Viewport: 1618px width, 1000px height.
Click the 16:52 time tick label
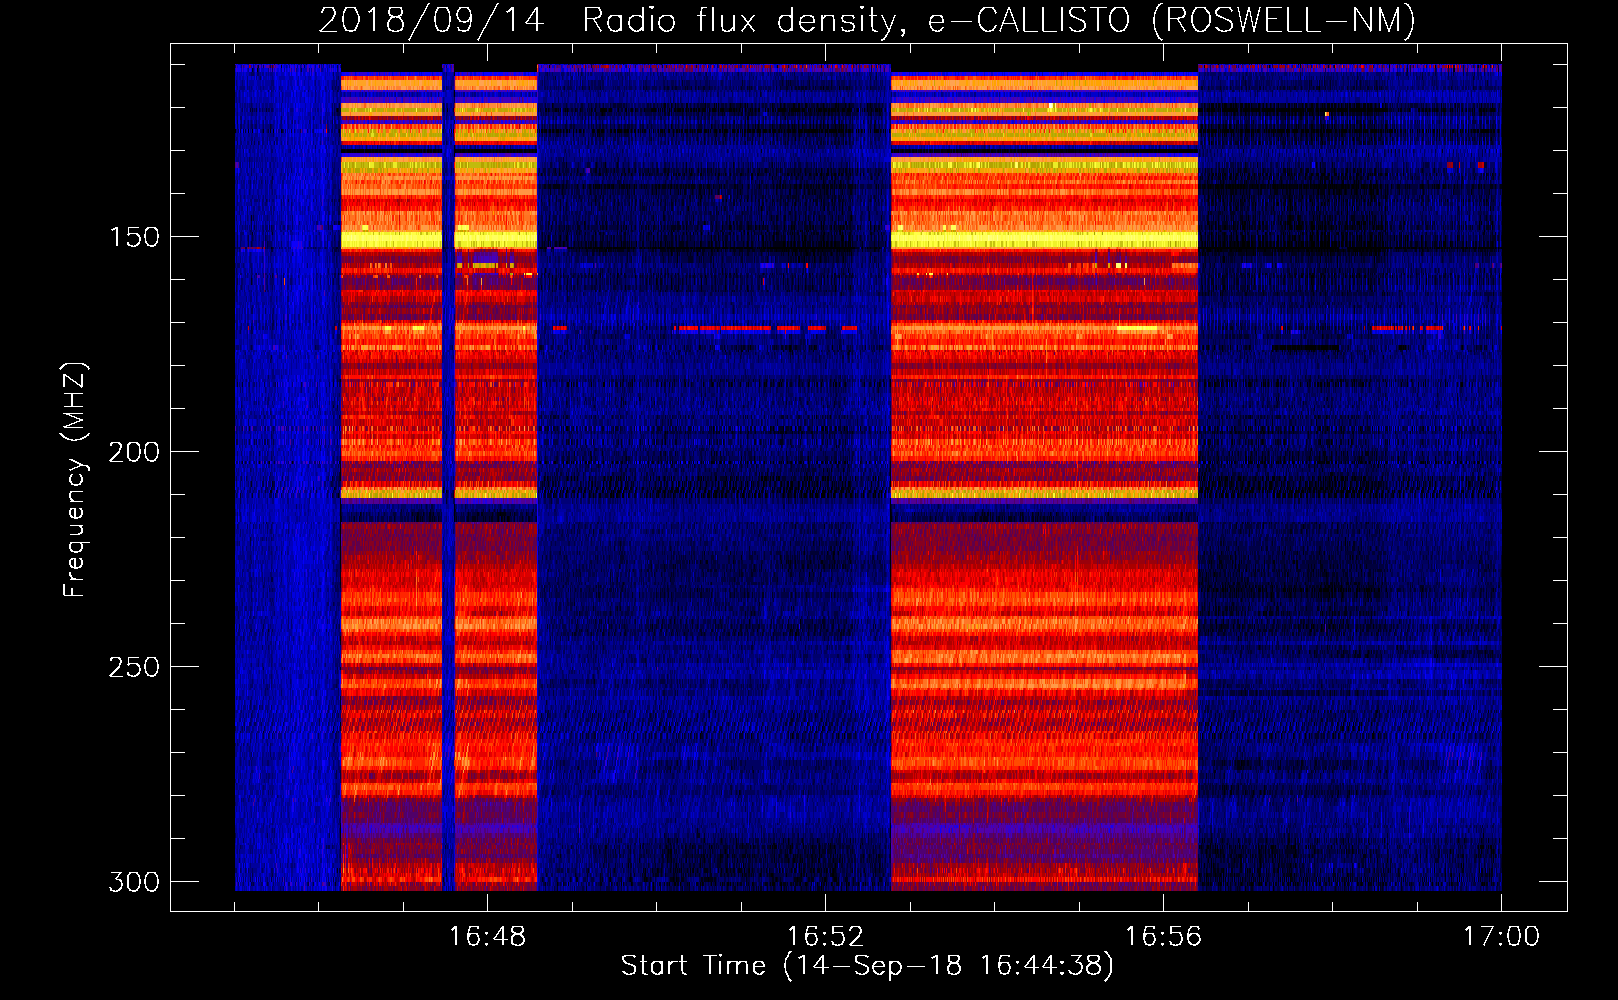[x=825, y=937]
